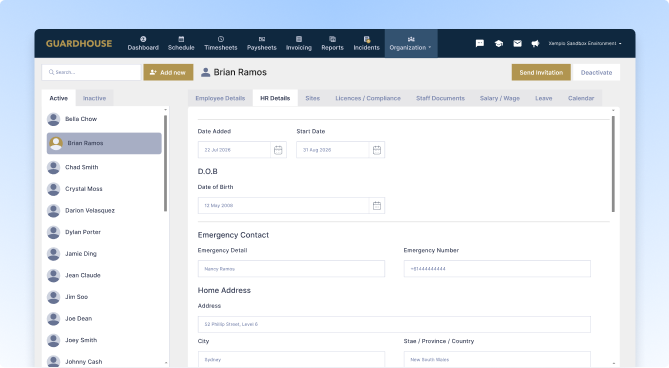Open the Sites tab
This screenshot has width=669, height=368.
(312, 98)
